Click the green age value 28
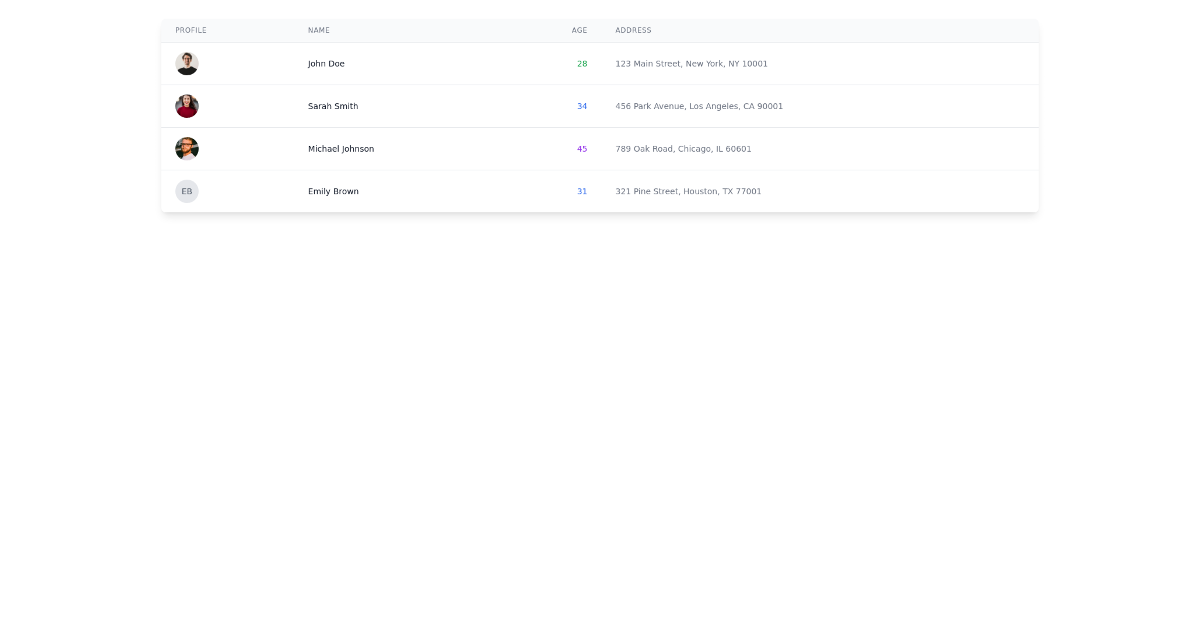This screenshot has width=1200, height=630. 582,63
